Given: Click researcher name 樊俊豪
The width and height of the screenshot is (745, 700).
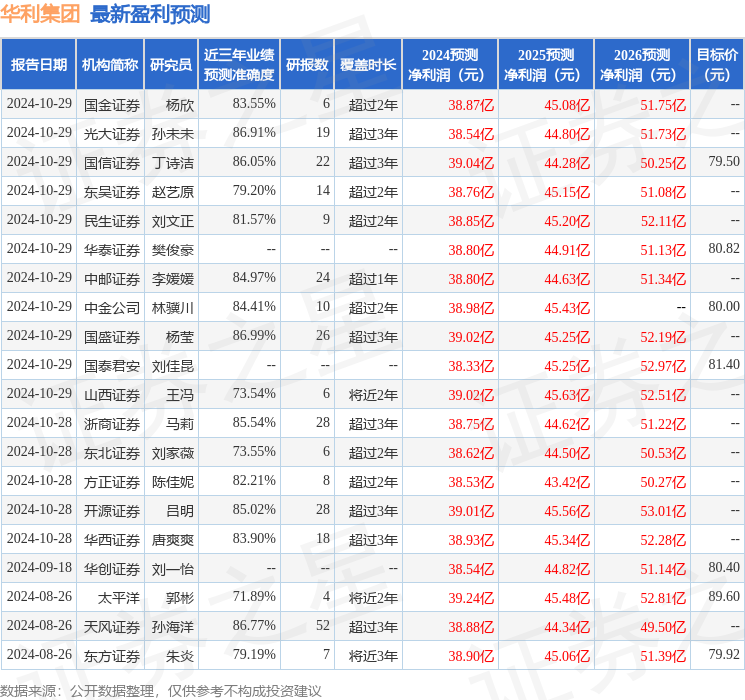Looking at the screenshot, I should (x=172, y=250).
